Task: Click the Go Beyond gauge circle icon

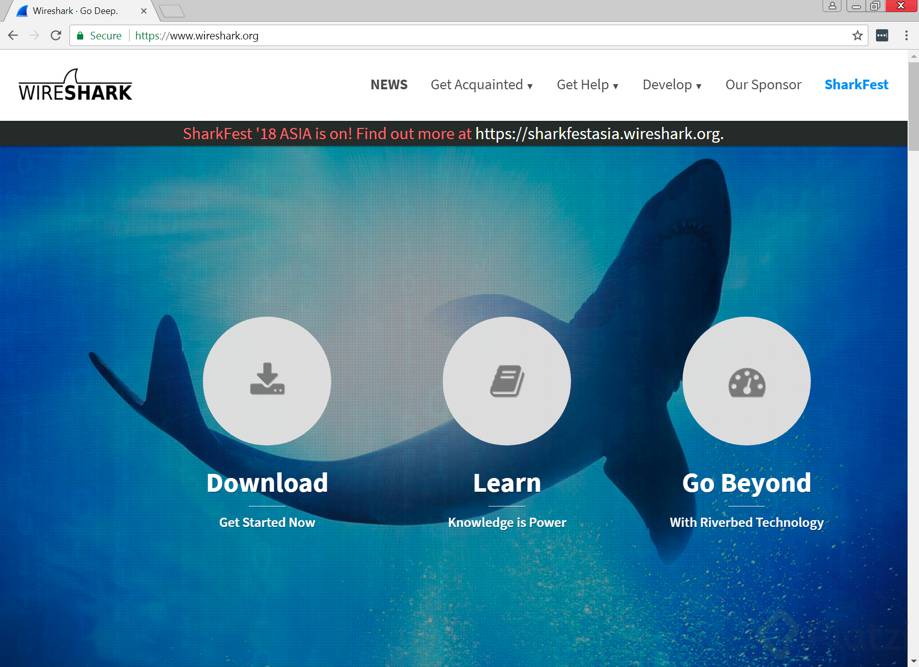Action: 747,381
